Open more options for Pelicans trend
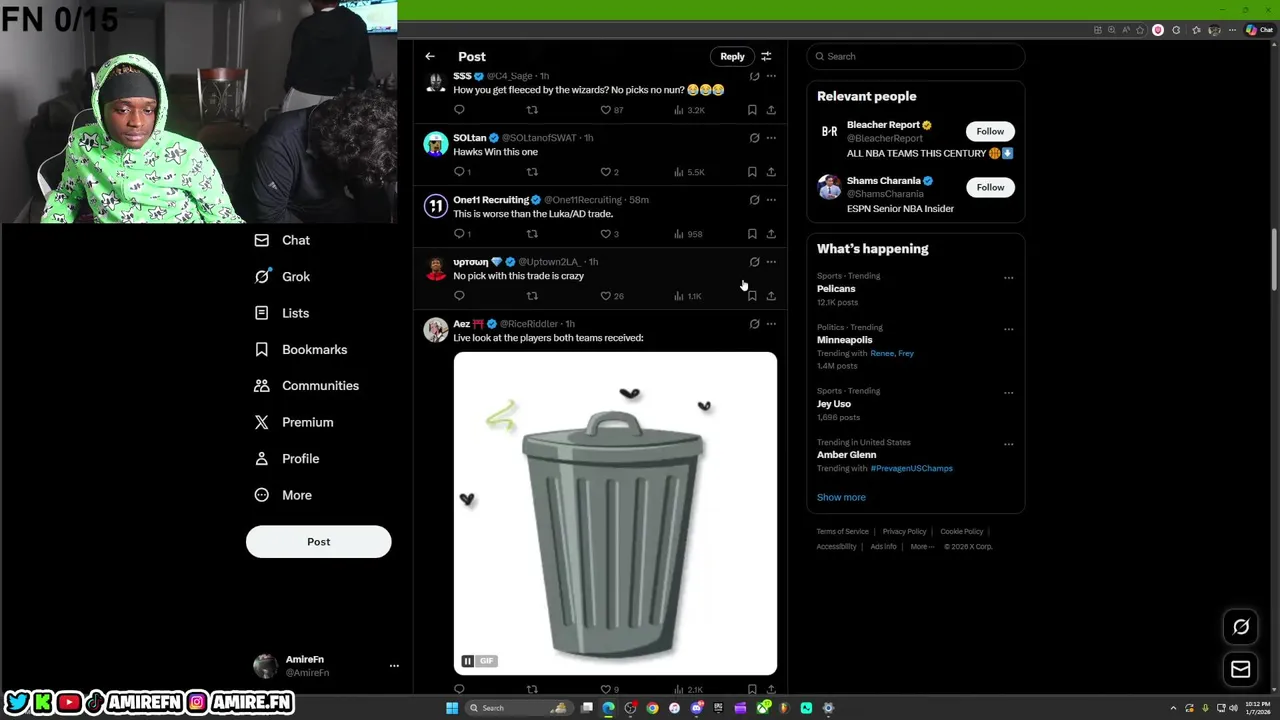The width and height of the screenshot is (1280, 720). click(1008, 278)
